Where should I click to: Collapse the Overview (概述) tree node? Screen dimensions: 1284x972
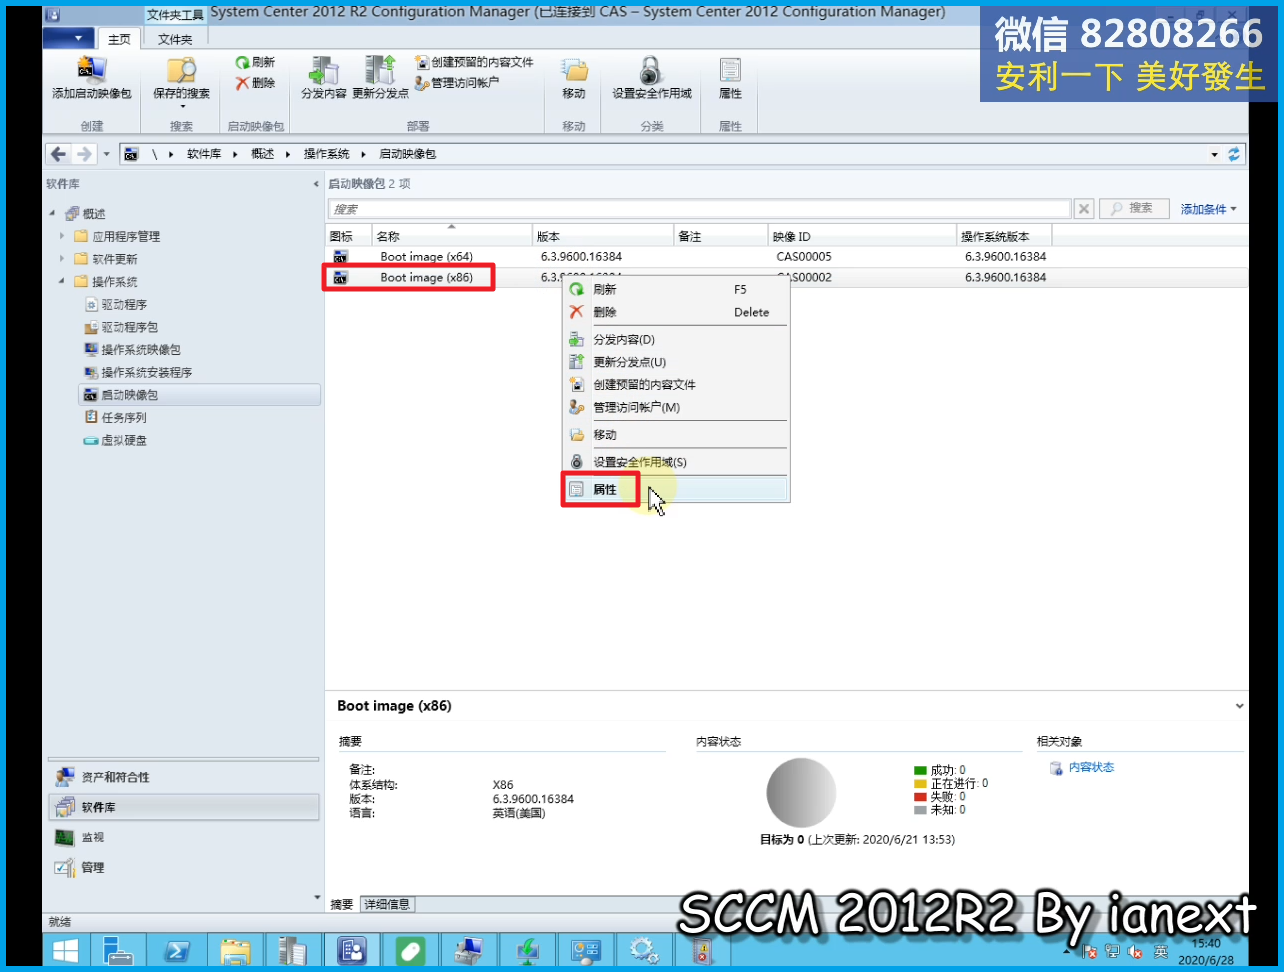click(x=53, y=213)
